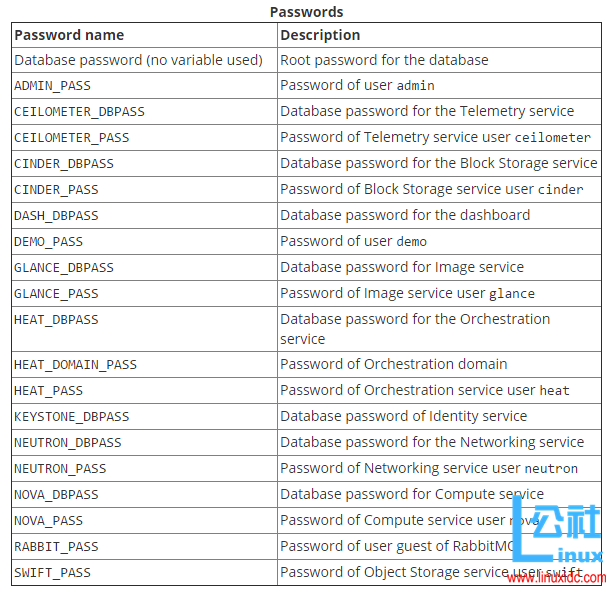The width and height of the screenshot is (606, 590).
Task: Select the ADMIN_PASS cell
Action: pyautogui.click(x=52, y=86)
